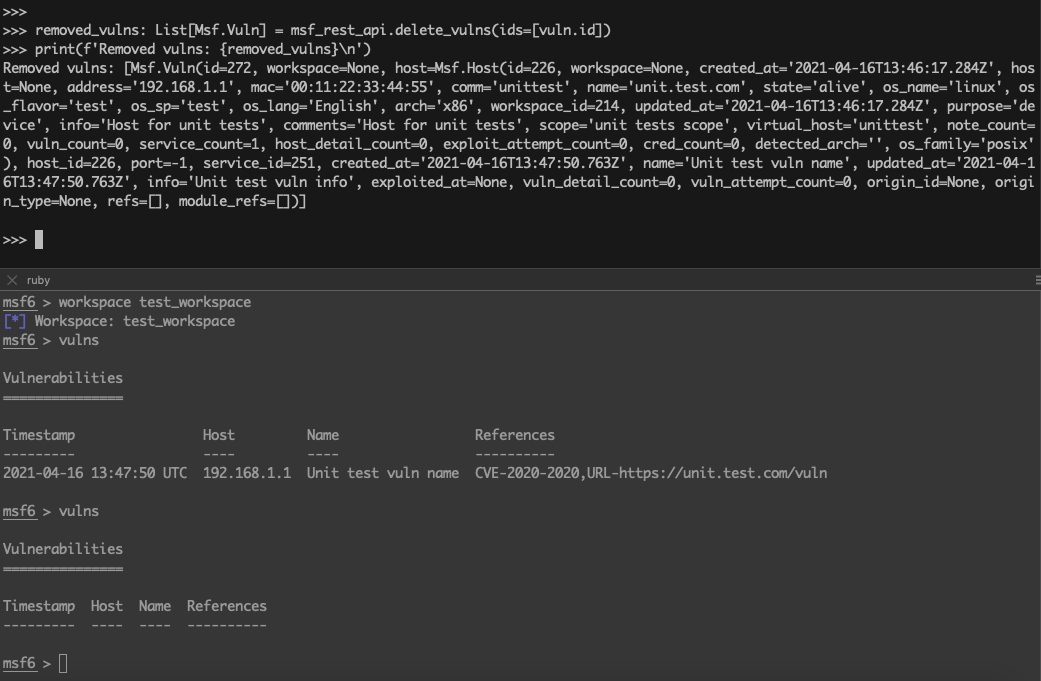The height and width of the screenshot is (681, 1041).
Task: Click the 'Unit test vuln name' table entry
Action: coord(382,473)
